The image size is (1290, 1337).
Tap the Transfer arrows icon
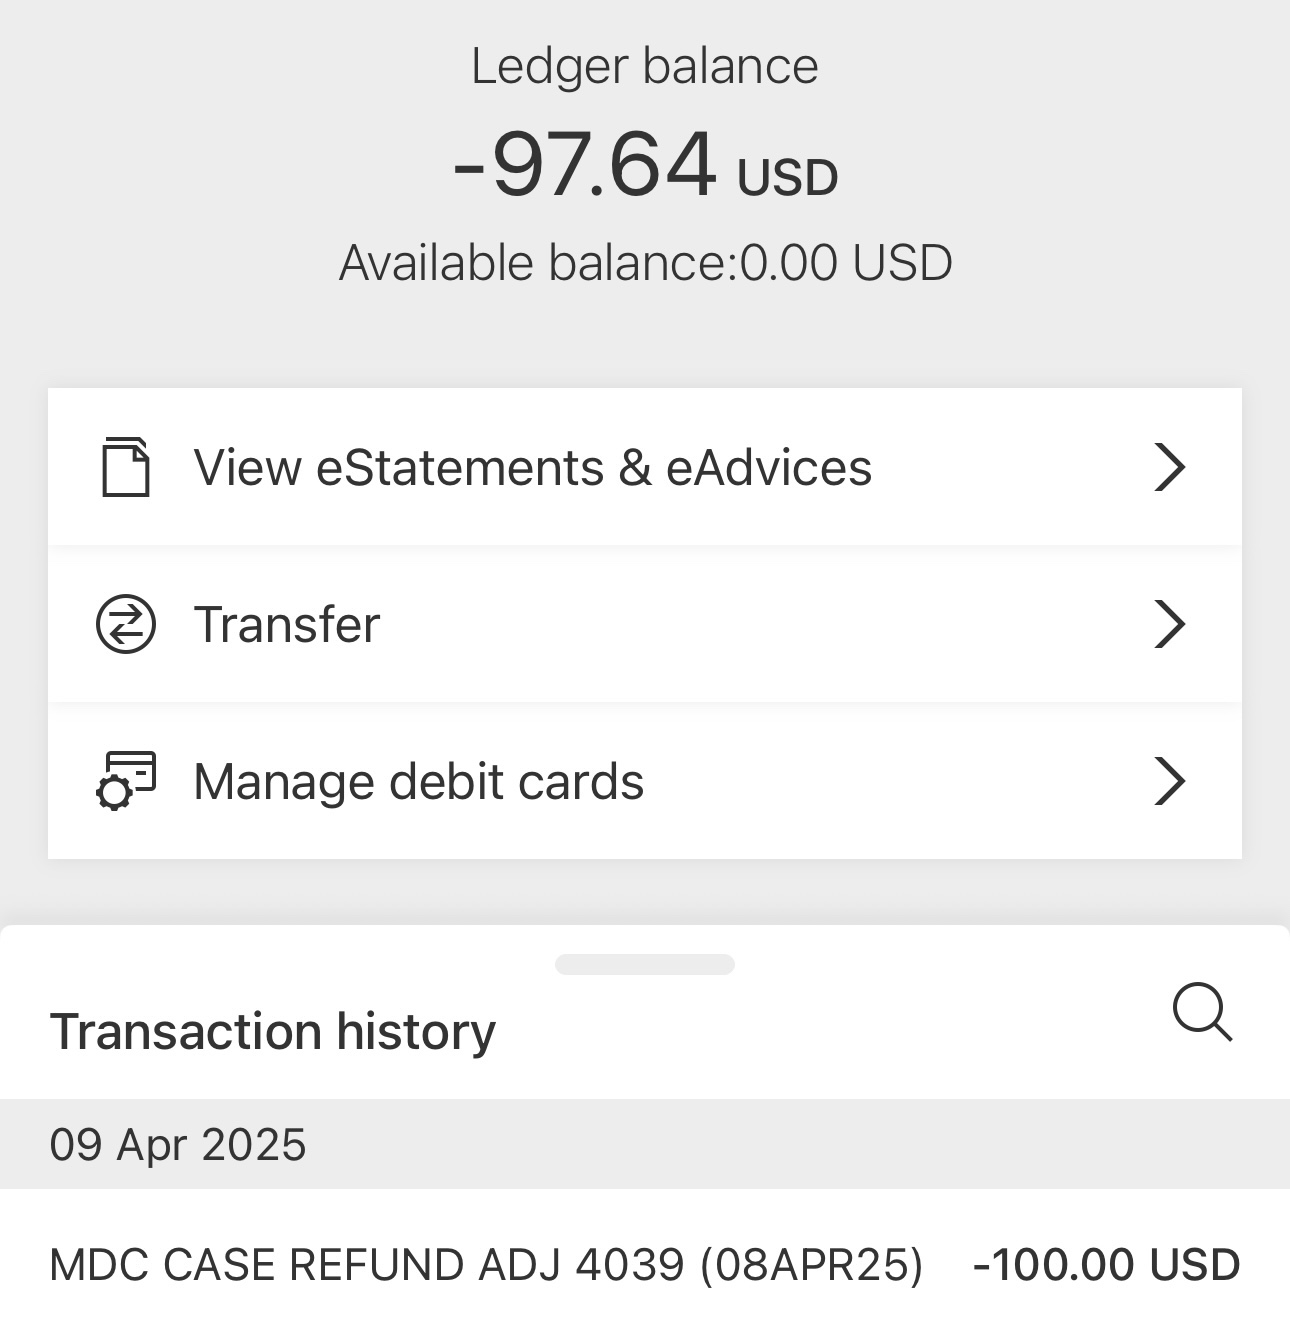(126, 624)
